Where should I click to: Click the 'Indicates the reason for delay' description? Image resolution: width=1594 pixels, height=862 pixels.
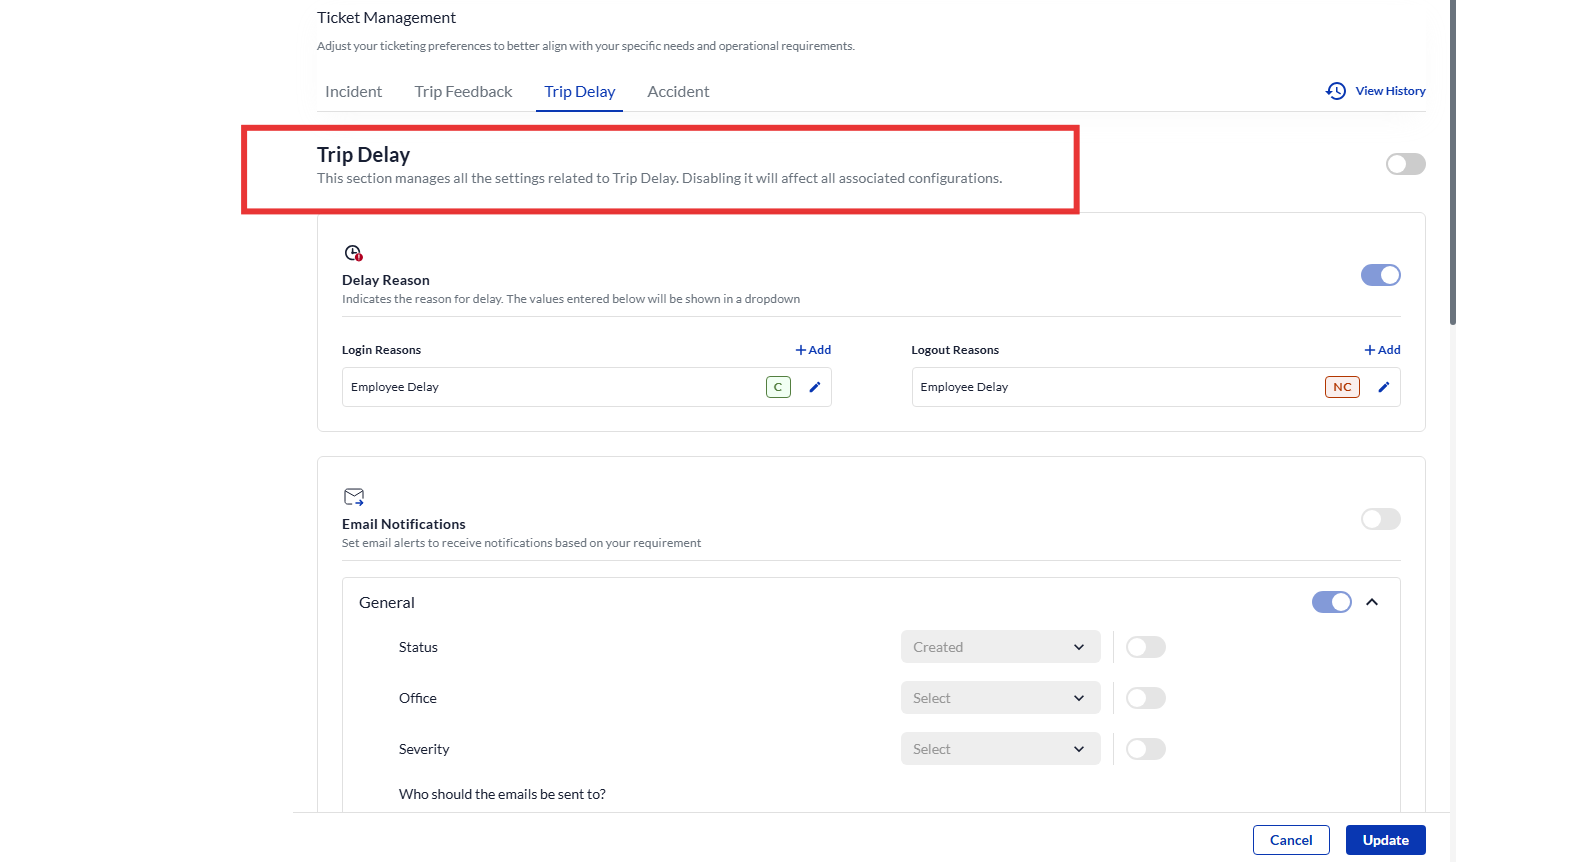(571, 299)
